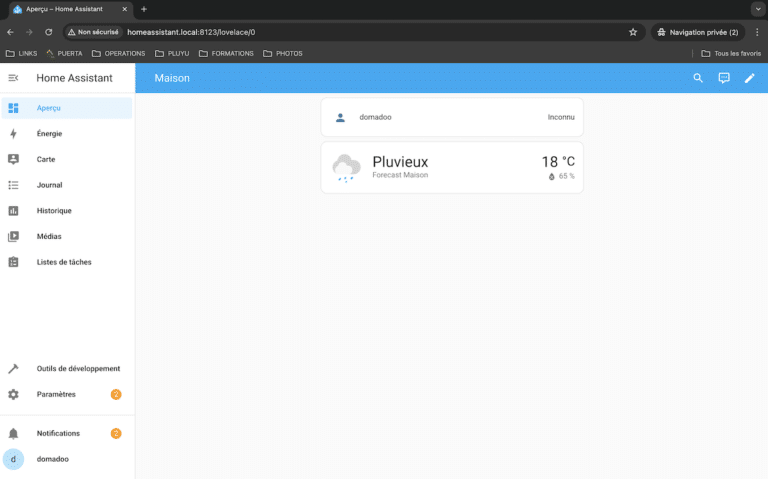Click the Pluvieux weather card title

click(x=400, y=162)
